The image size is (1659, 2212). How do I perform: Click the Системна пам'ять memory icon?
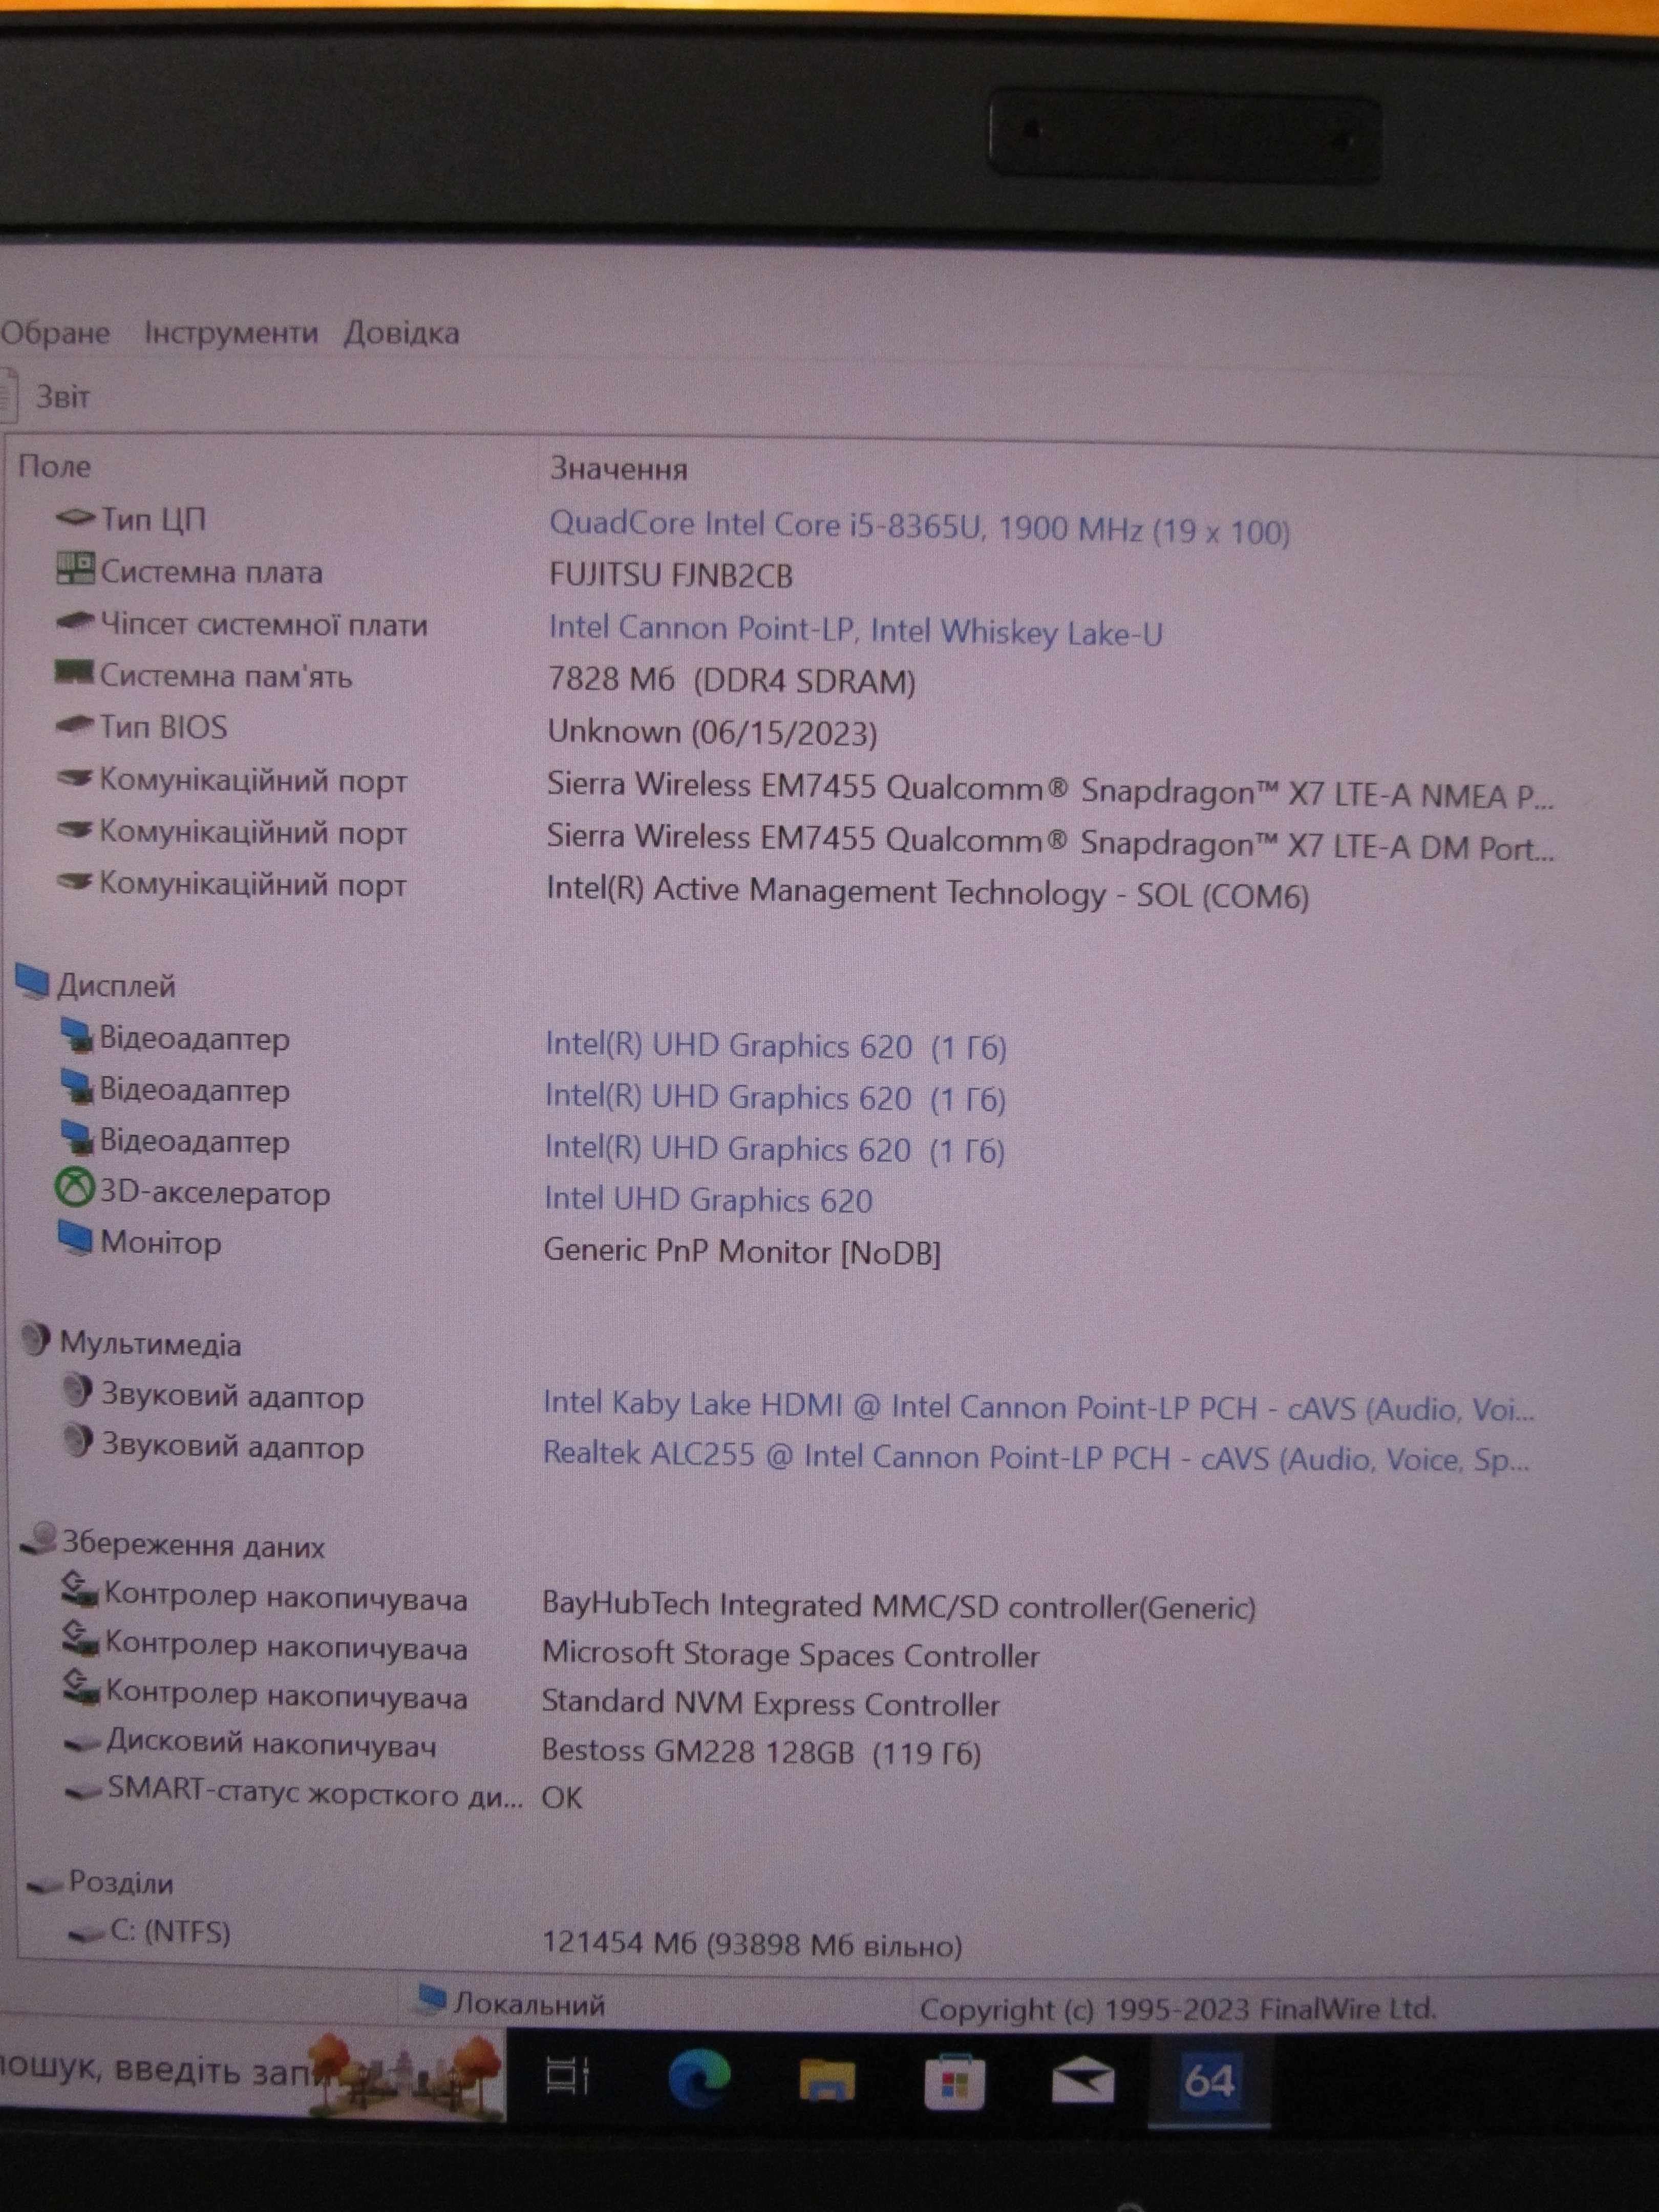pos(73,673)
